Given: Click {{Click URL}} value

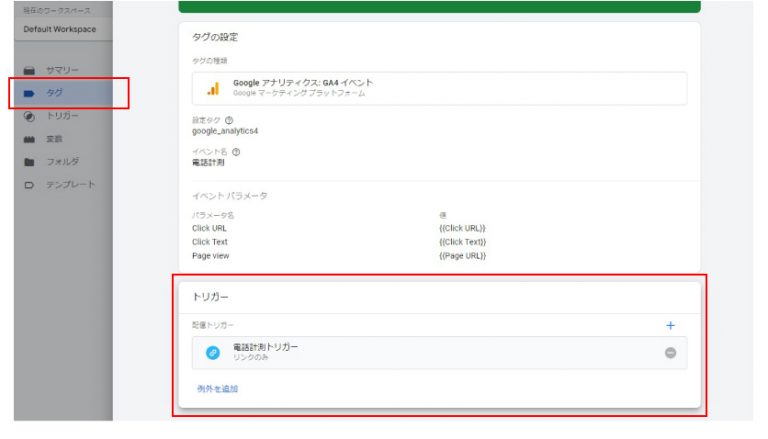Looking at the screenshot, I should tap(462, 228).
